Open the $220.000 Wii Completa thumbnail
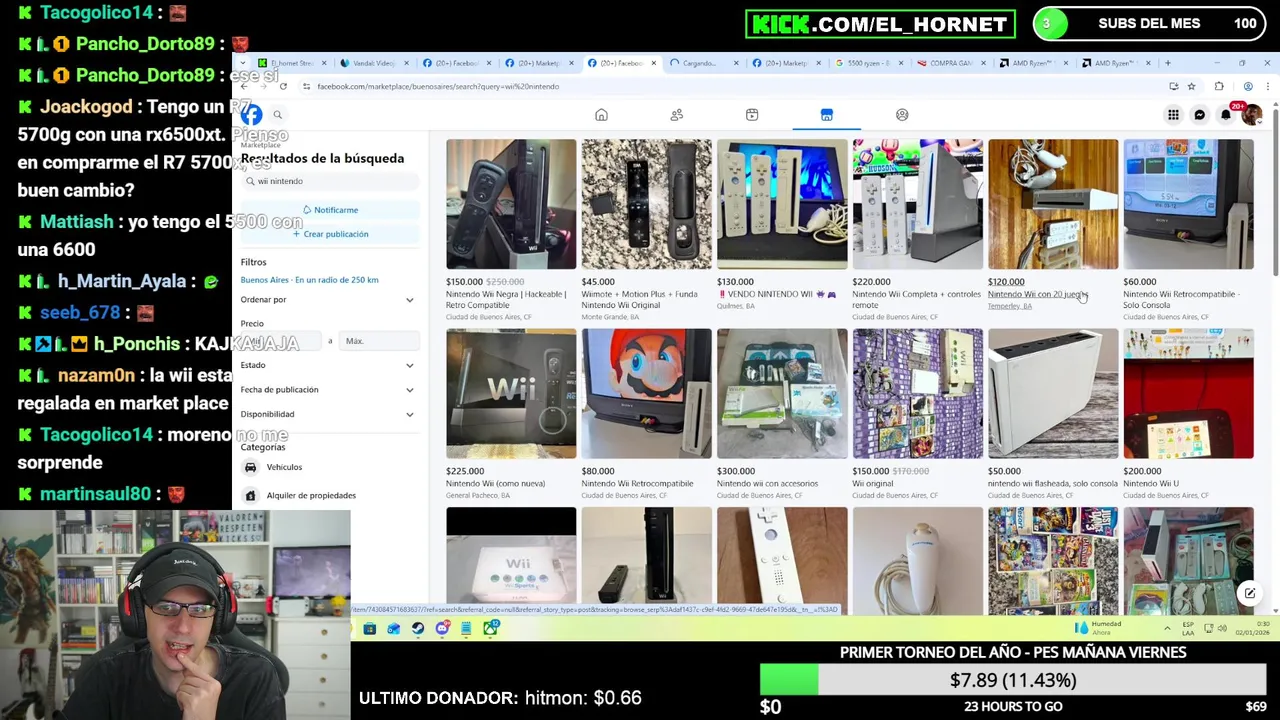This screenshot has width=1280, height=720. tap(917, 204)
